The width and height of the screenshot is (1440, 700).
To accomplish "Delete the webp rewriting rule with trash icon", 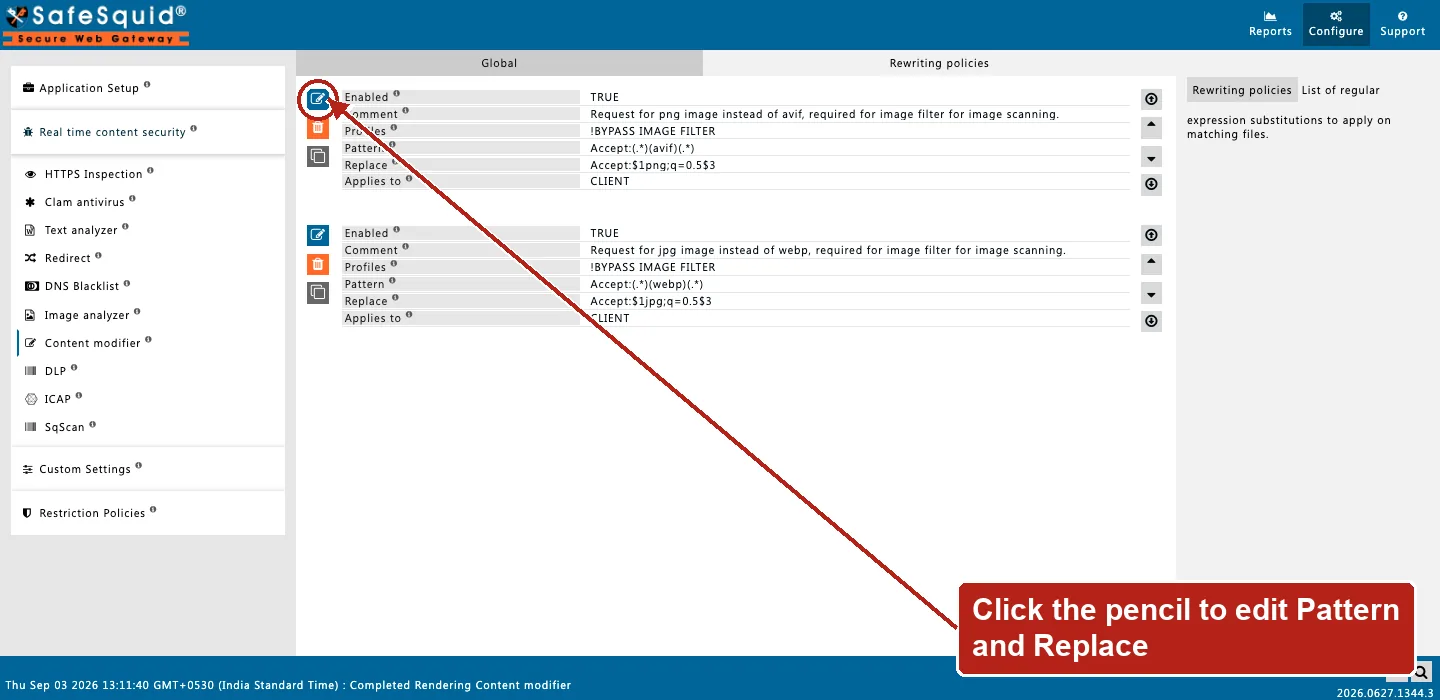I will coord(318,264).
